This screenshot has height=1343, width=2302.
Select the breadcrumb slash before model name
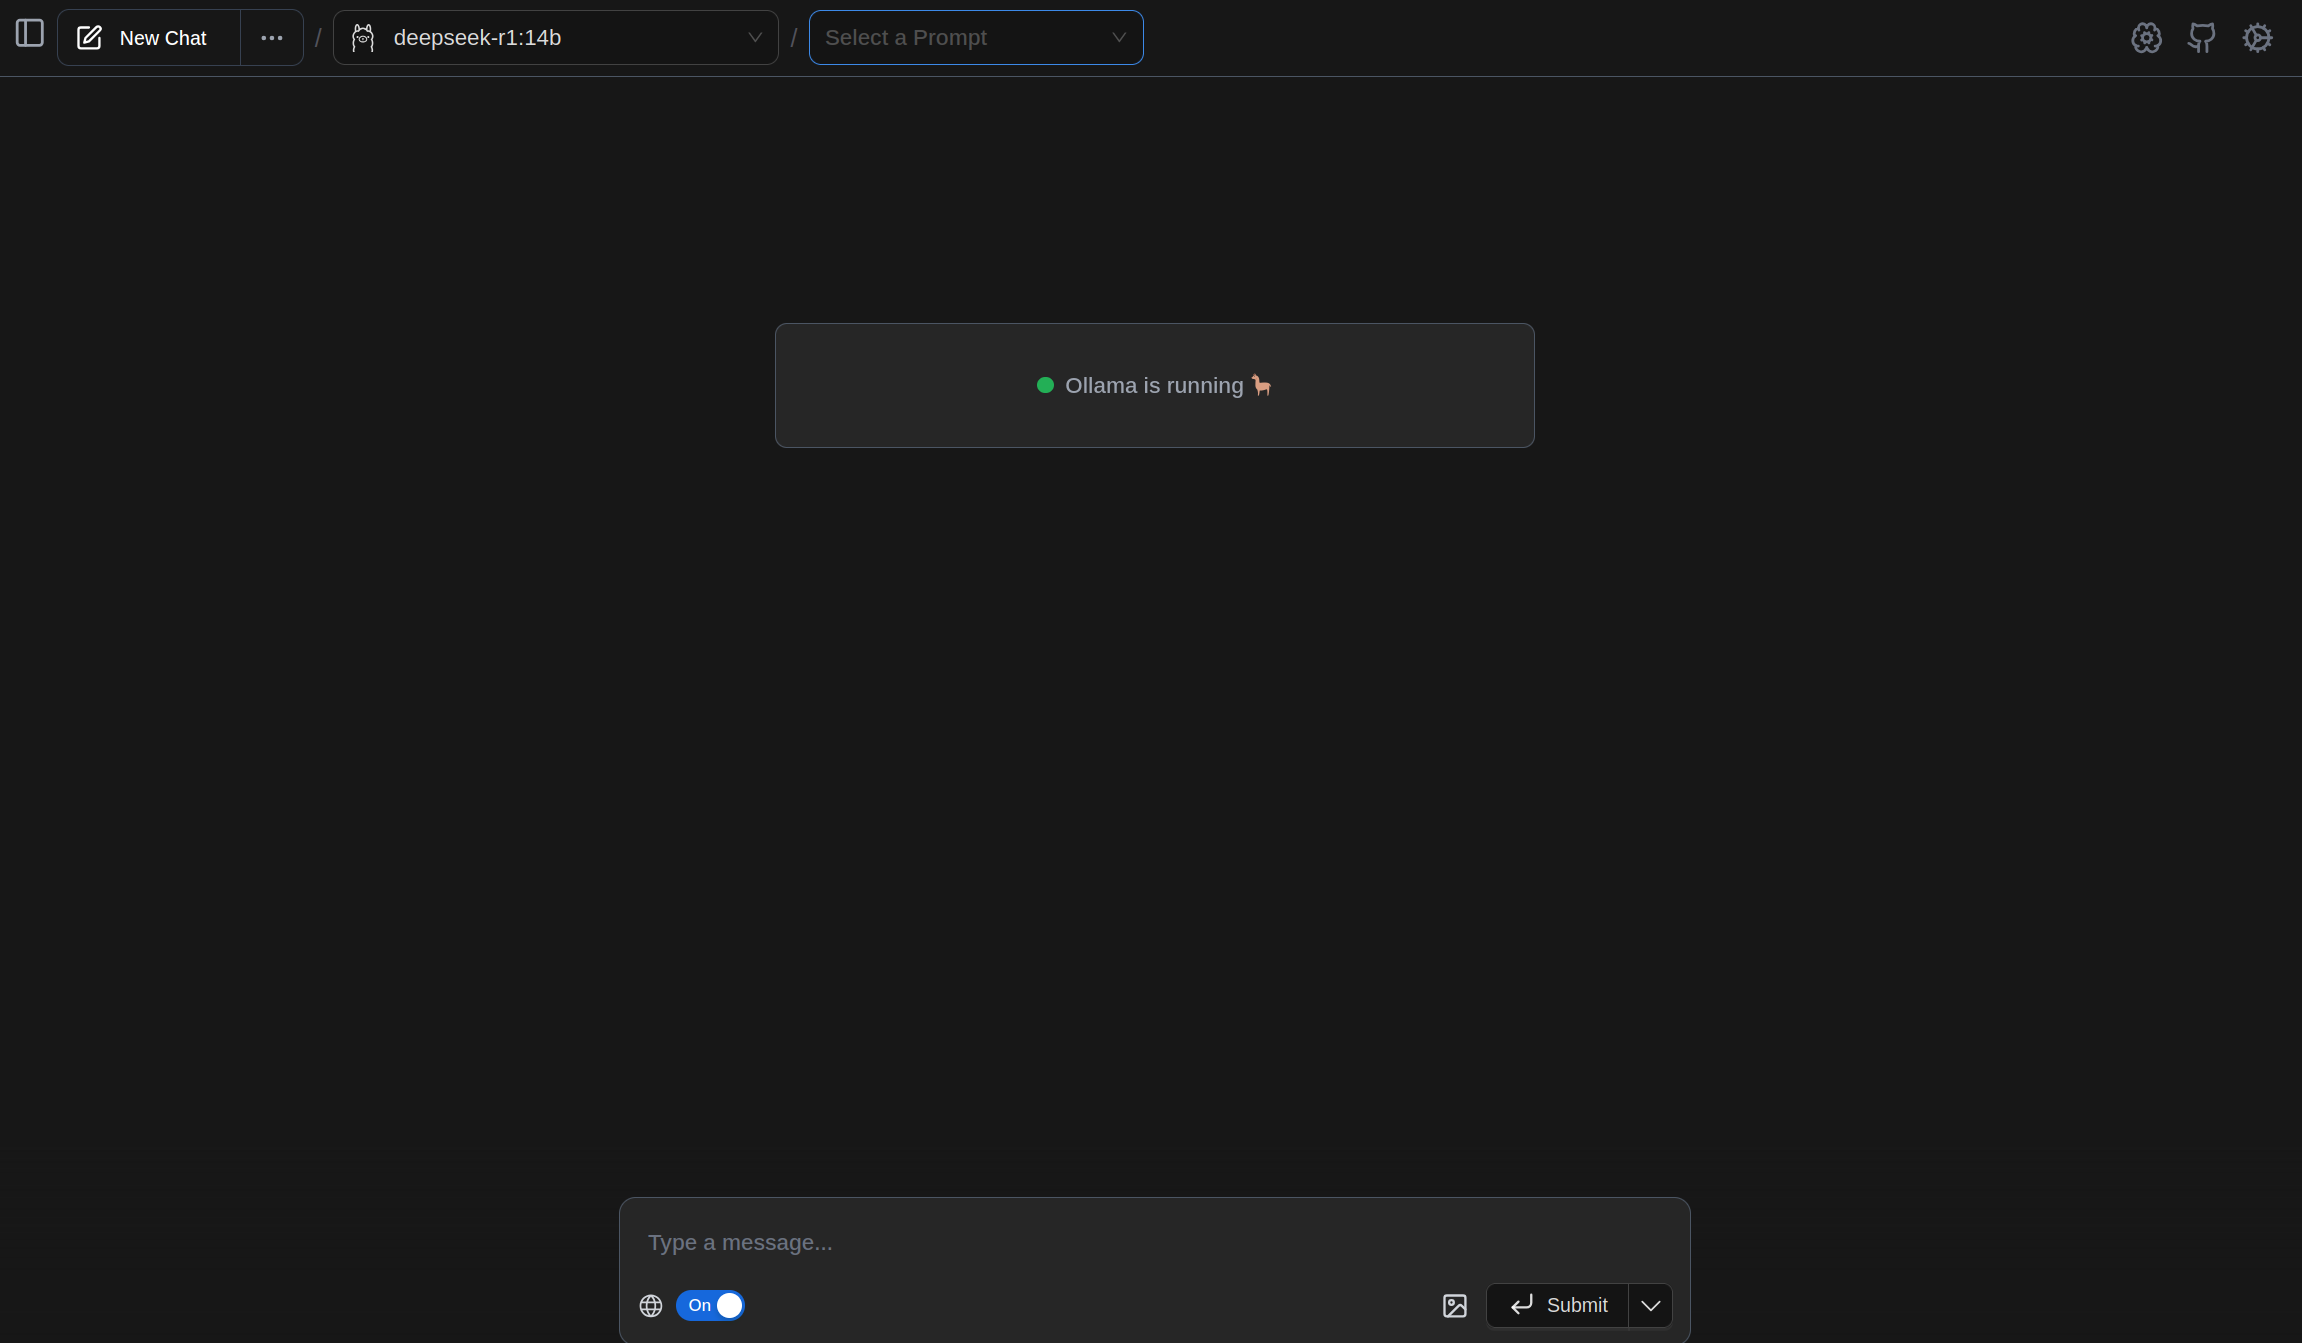click(x=317, y=36)
